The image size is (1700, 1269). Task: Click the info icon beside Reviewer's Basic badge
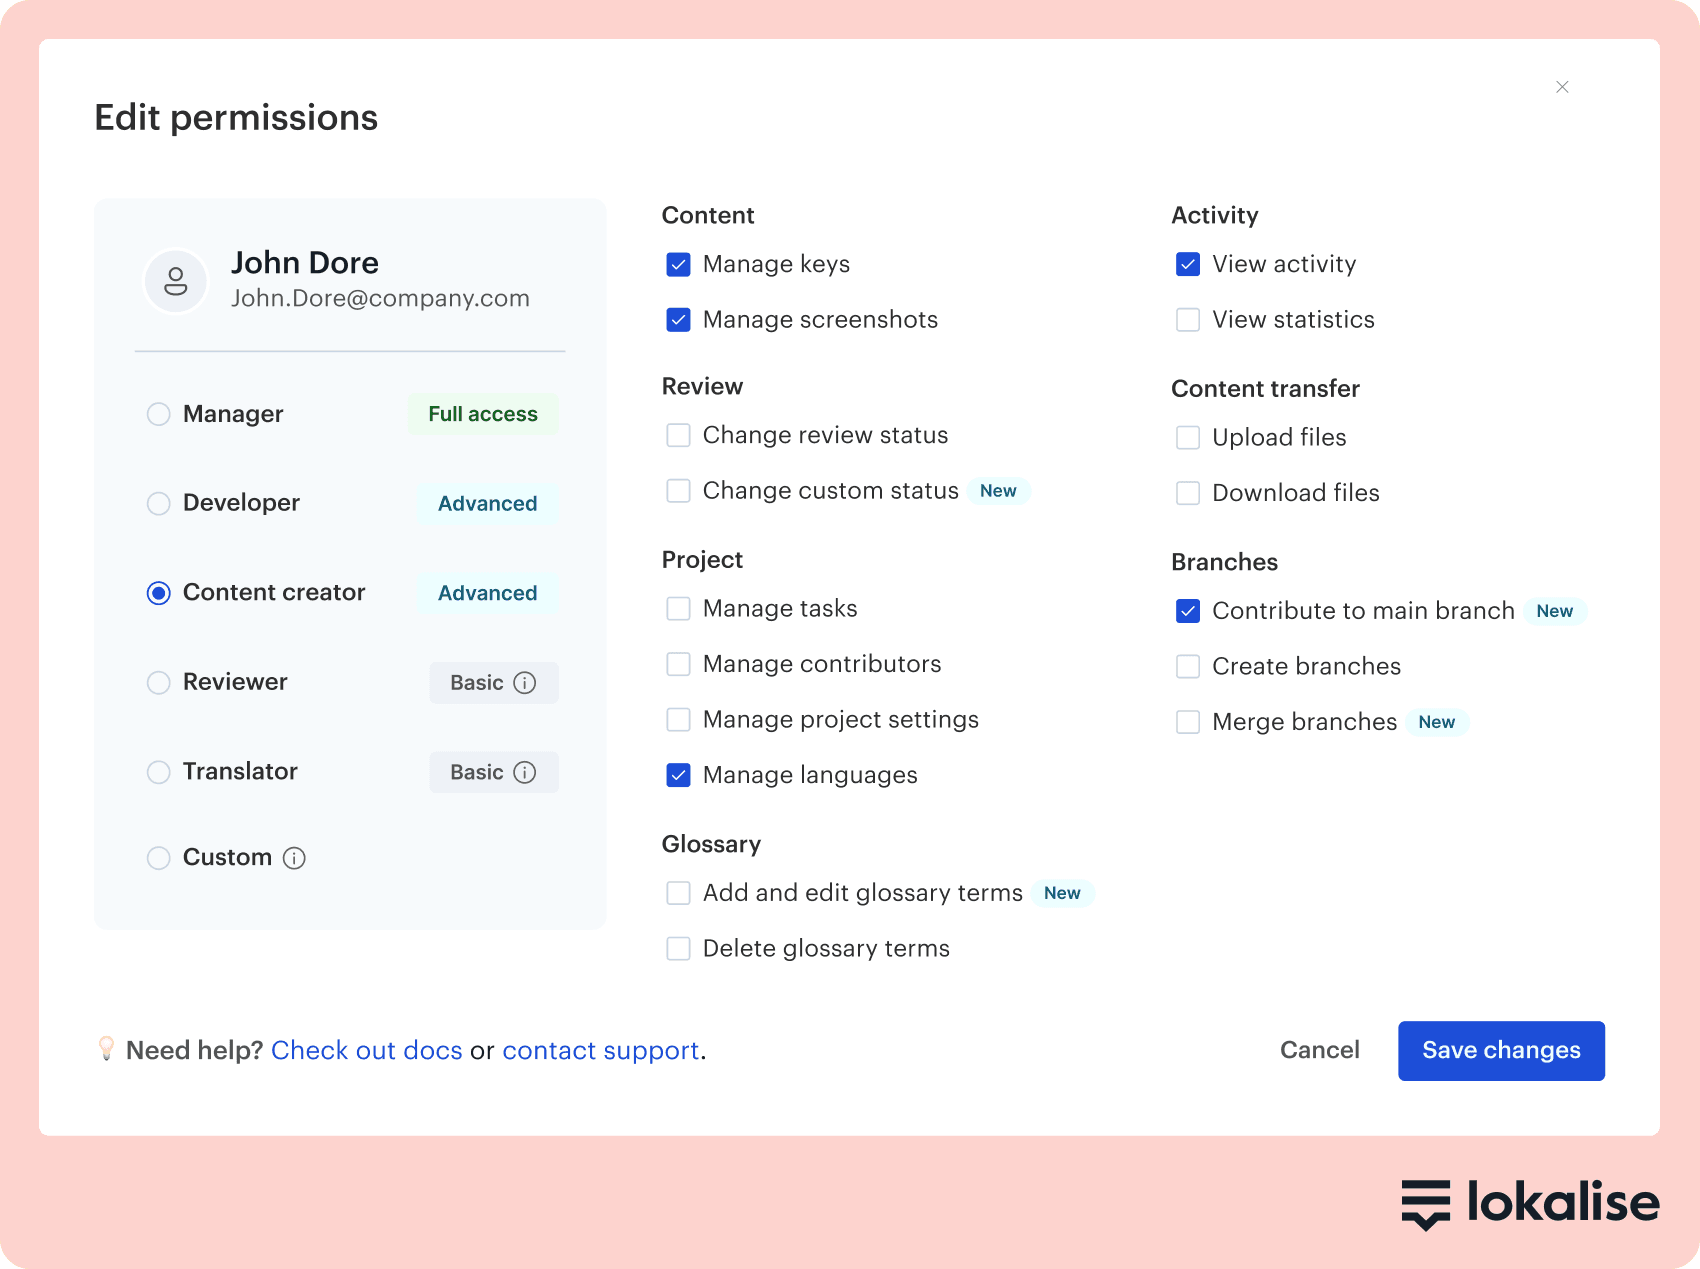(524, 683)
